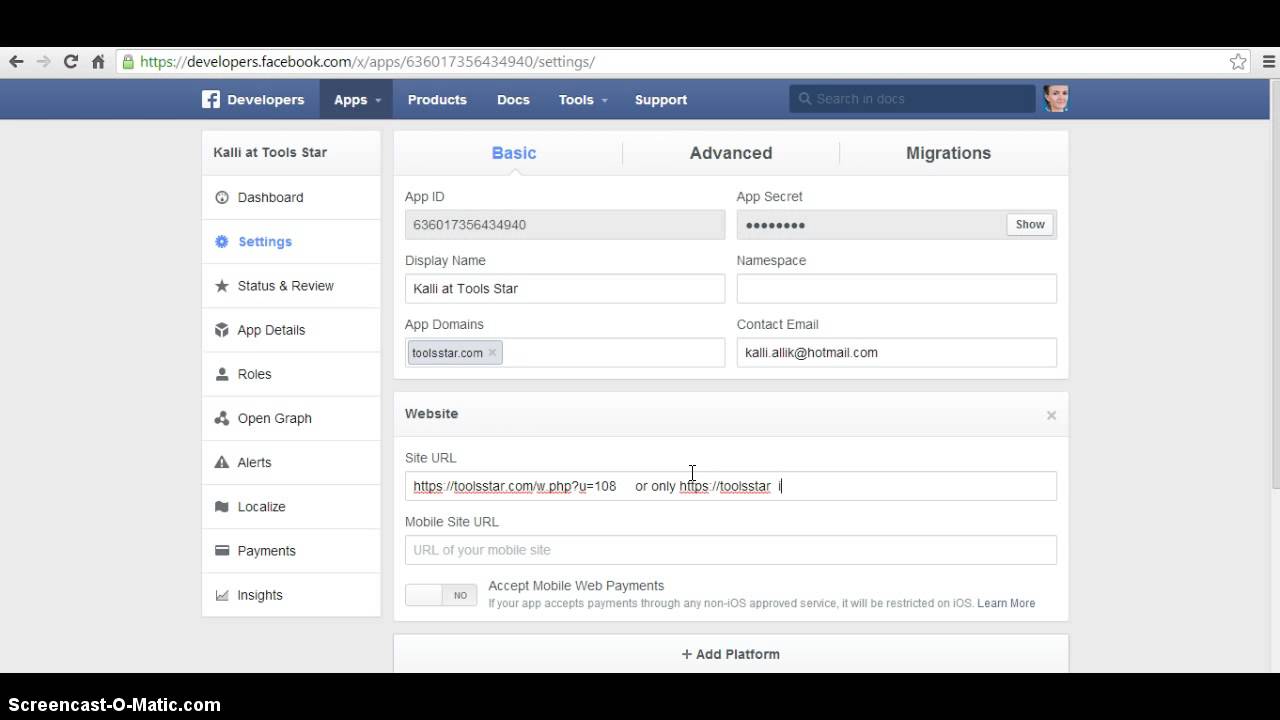Remove the toolsstar.com domain tag
Image resolution: width=1280 pixels, height=720 pixels.
click(492, 353)
